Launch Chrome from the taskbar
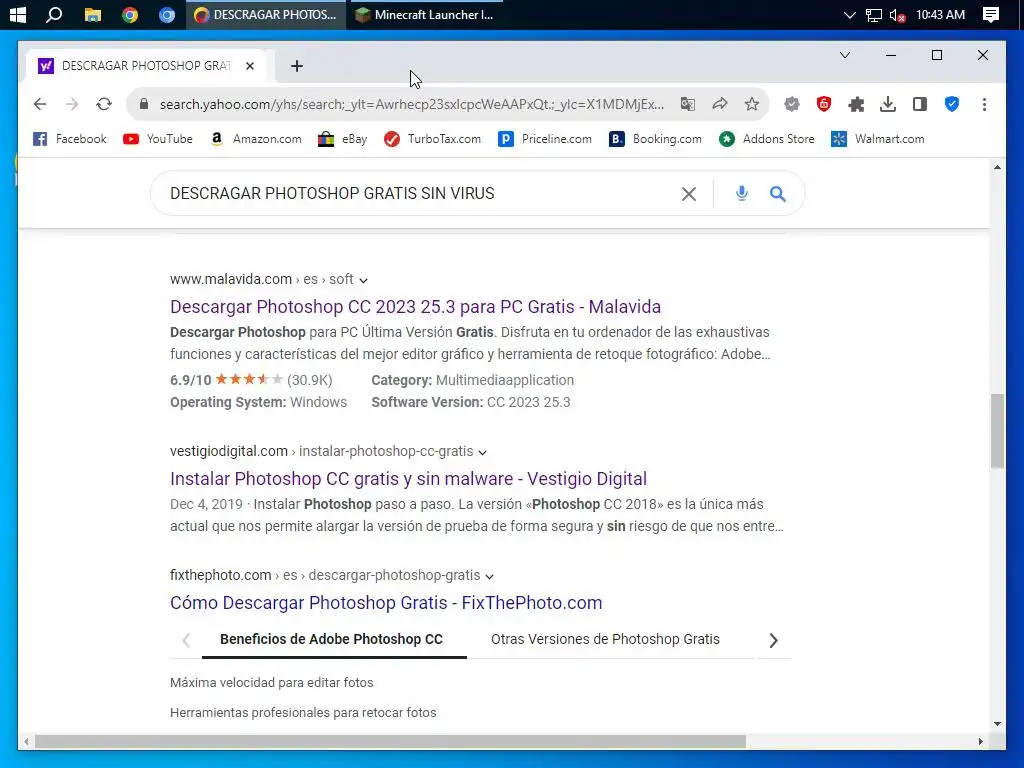 [x=130, y=14]
